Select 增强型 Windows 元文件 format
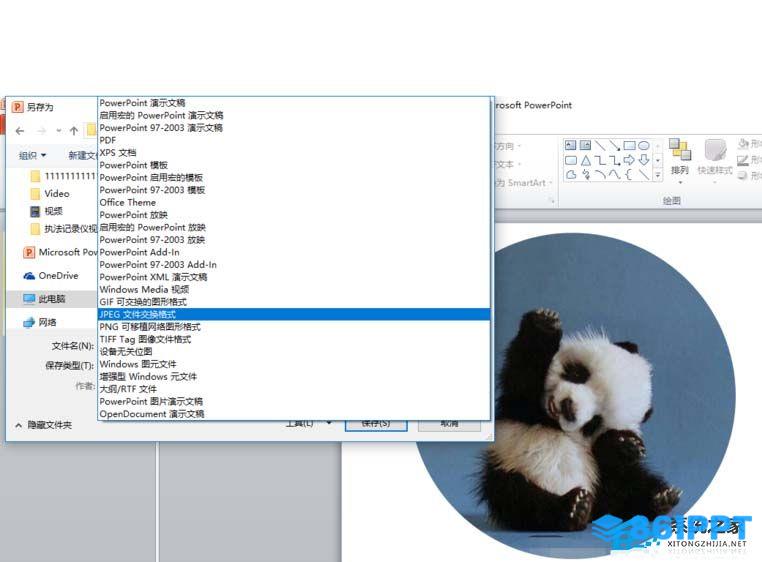 pyautogui.click(x=294, y=377)
